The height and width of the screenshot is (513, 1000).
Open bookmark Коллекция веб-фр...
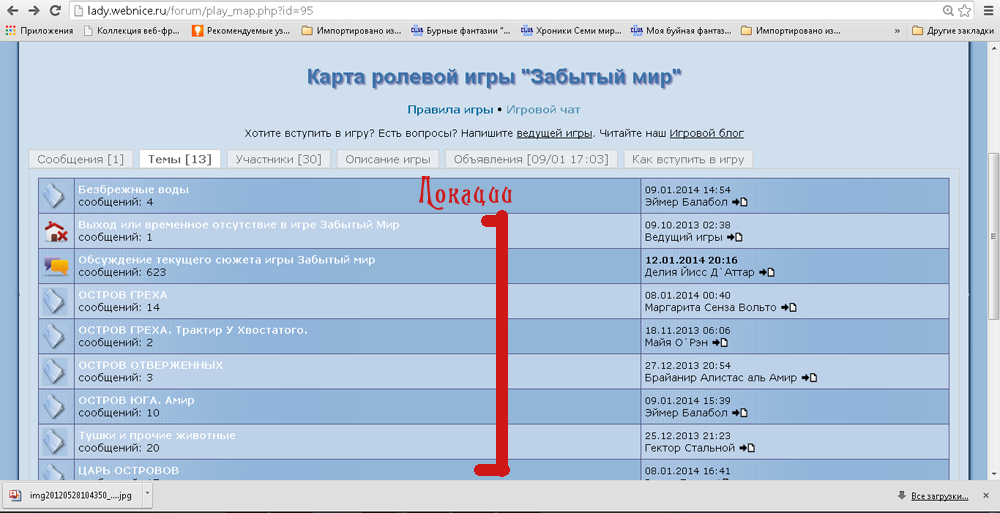point(134,30)
